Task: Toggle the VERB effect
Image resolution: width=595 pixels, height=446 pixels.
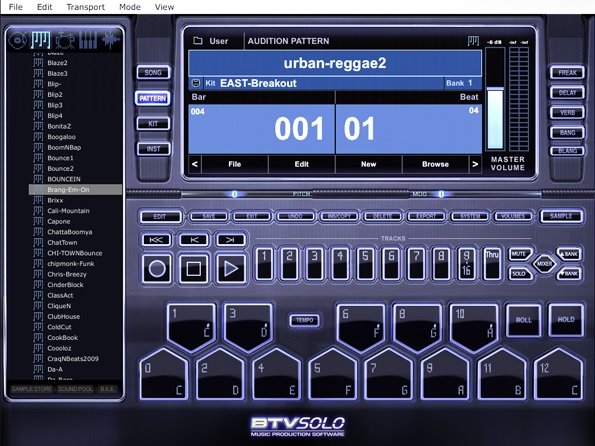Action: tap(567, 113)
